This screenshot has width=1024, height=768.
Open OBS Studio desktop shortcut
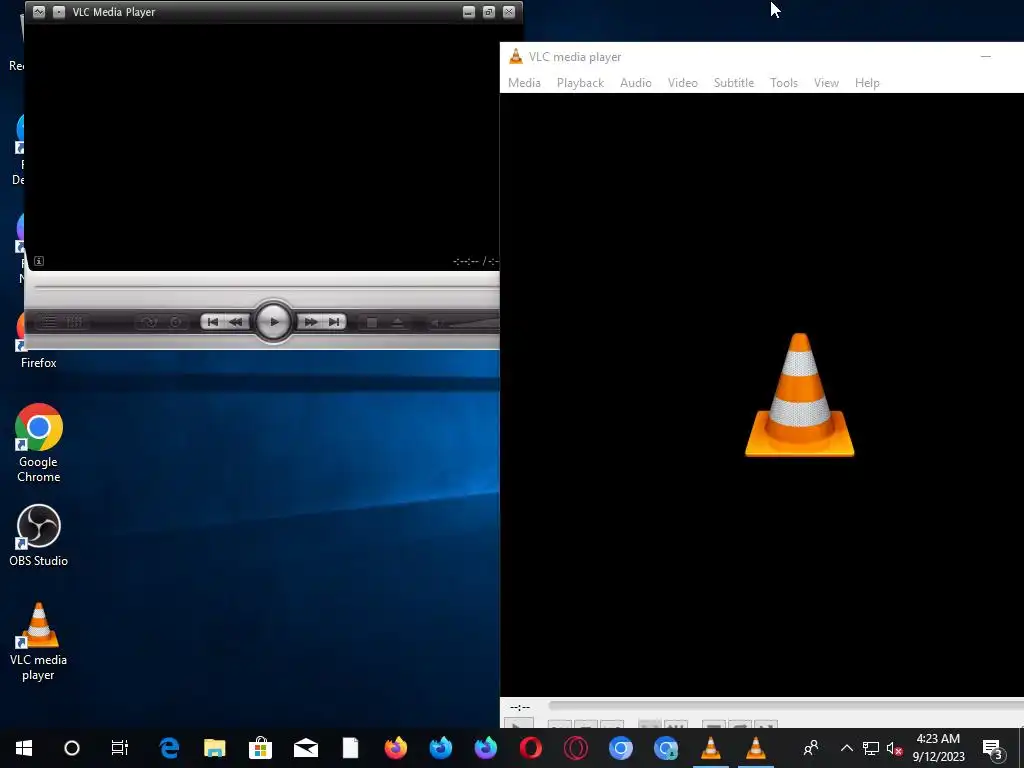[39, 535]
